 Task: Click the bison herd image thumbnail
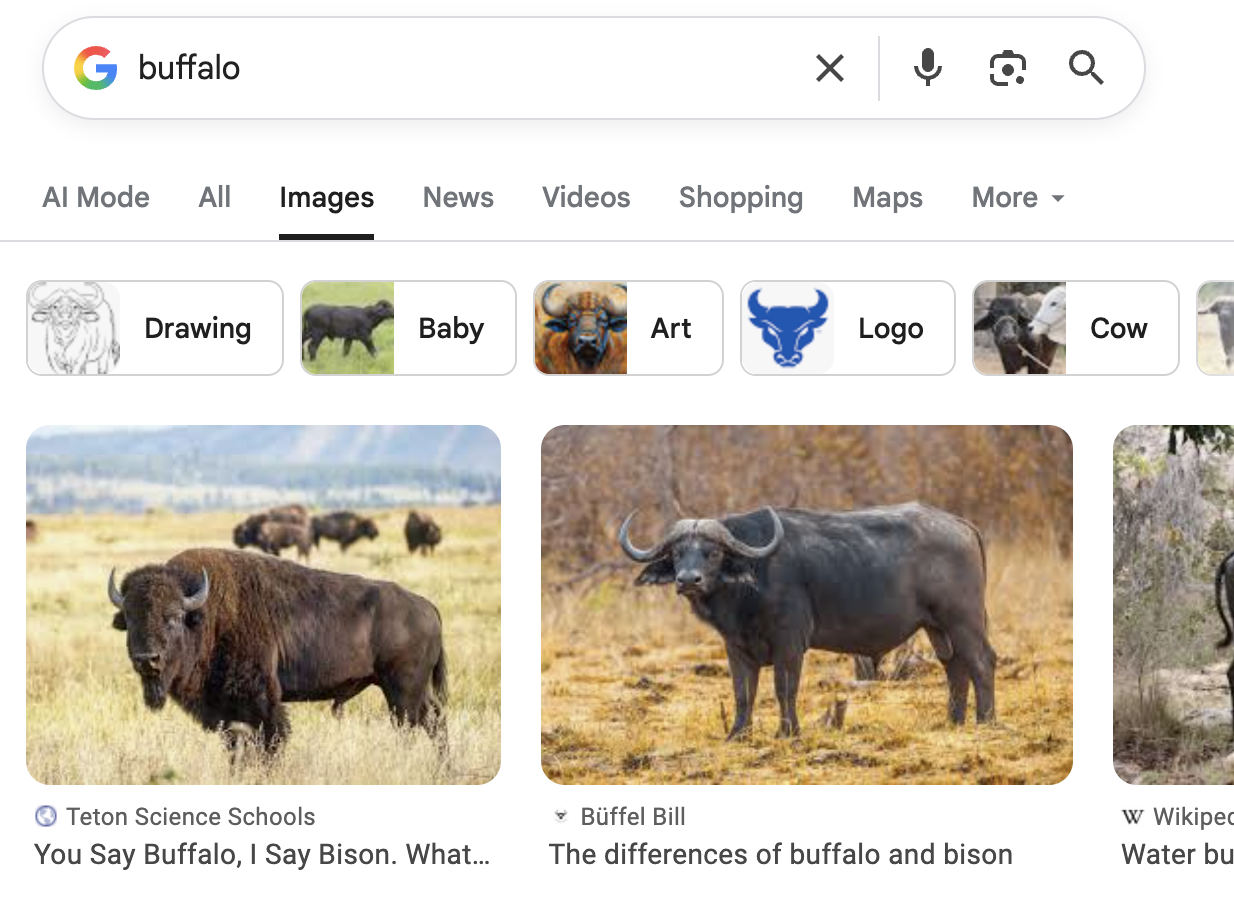263,604
